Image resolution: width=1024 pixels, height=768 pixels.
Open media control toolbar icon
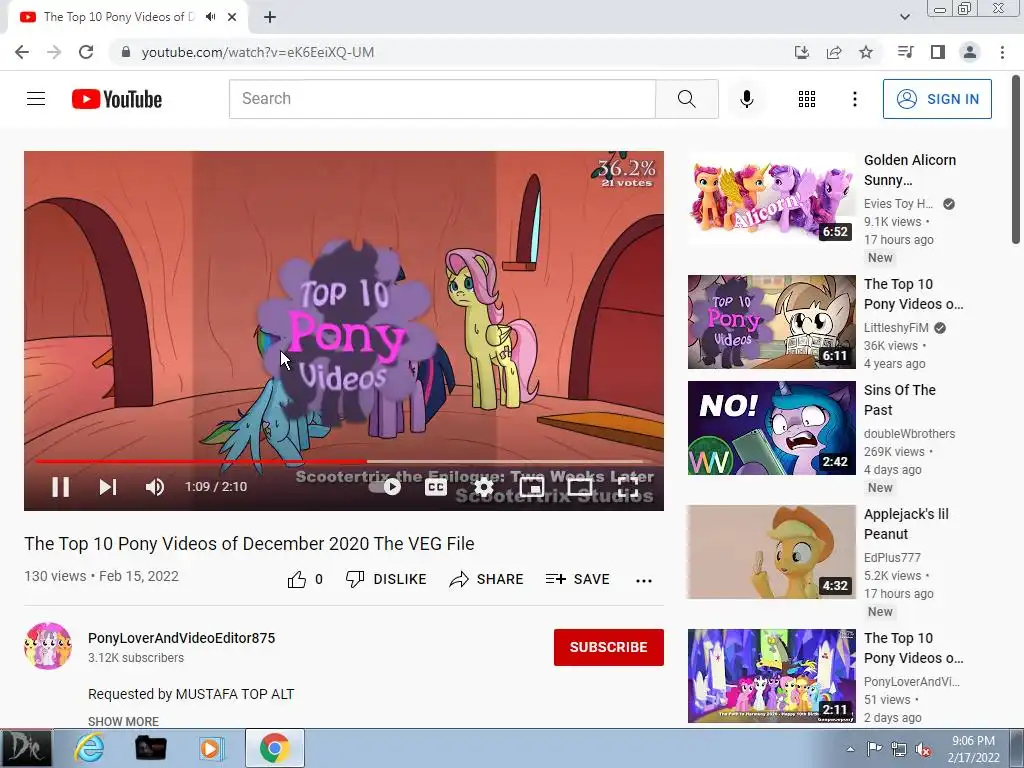pos(905,52)
